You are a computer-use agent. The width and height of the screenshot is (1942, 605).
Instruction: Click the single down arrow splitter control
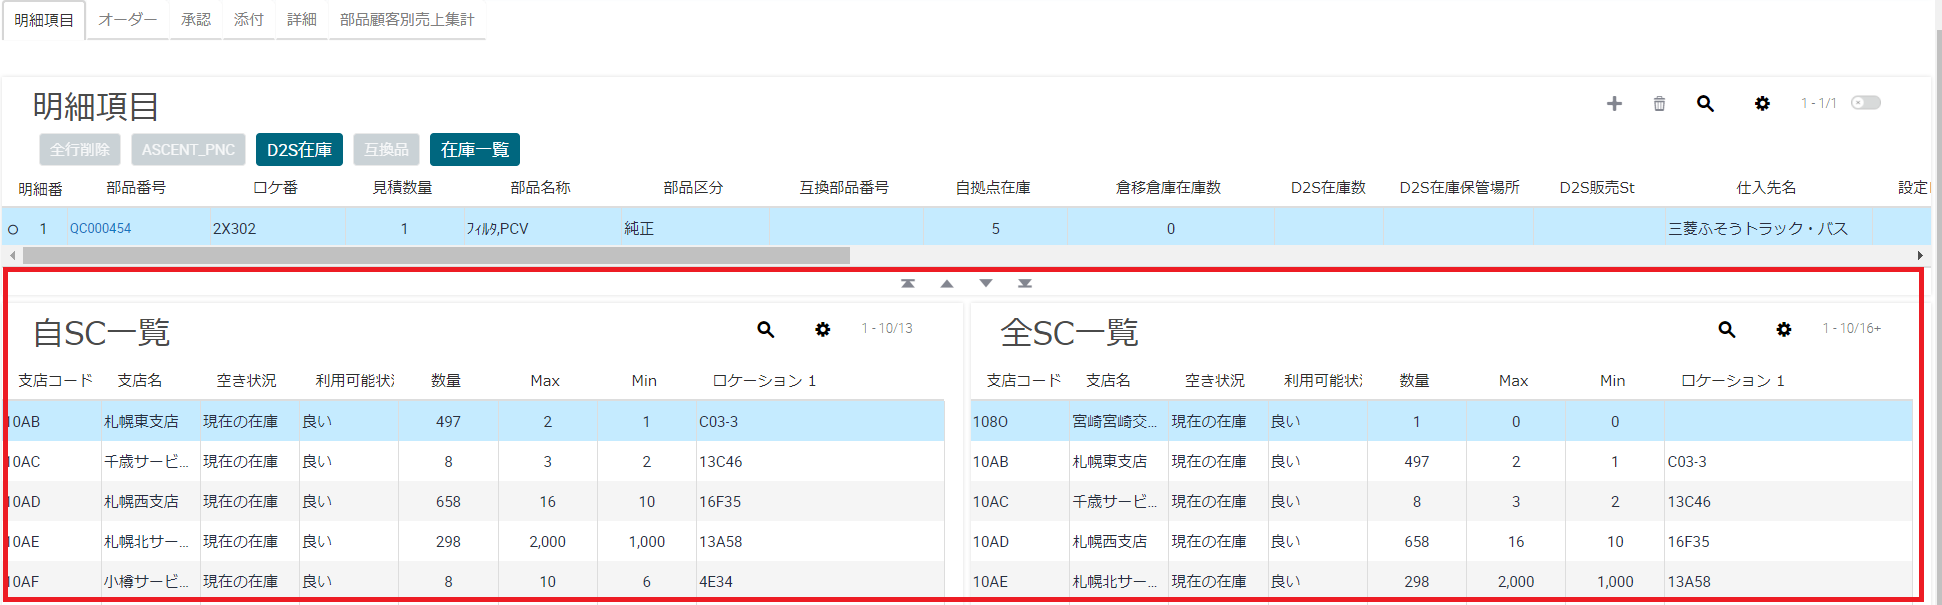click(x=986, y=284)
